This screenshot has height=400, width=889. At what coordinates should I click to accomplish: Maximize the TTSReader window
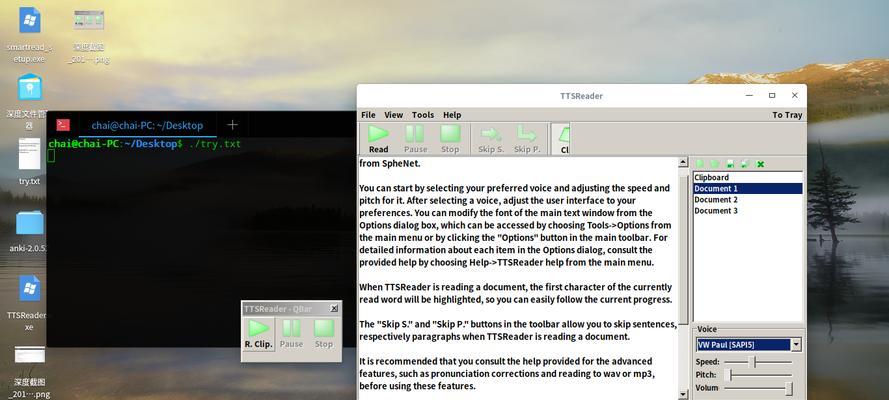pos(772,95)
